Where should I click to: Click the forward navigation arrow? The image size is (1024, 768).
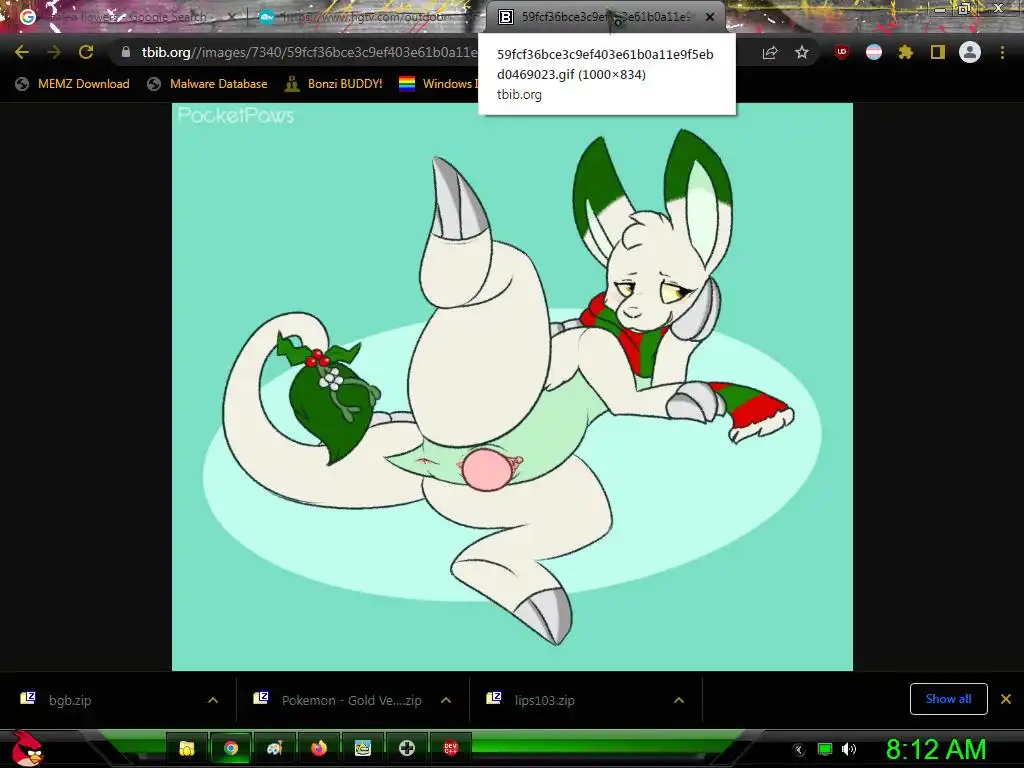(54, 52)
